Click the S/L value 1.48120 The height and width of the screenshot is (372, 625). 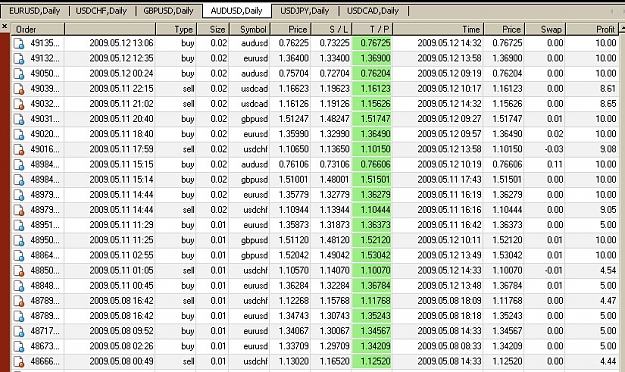(x=334, y=240)
